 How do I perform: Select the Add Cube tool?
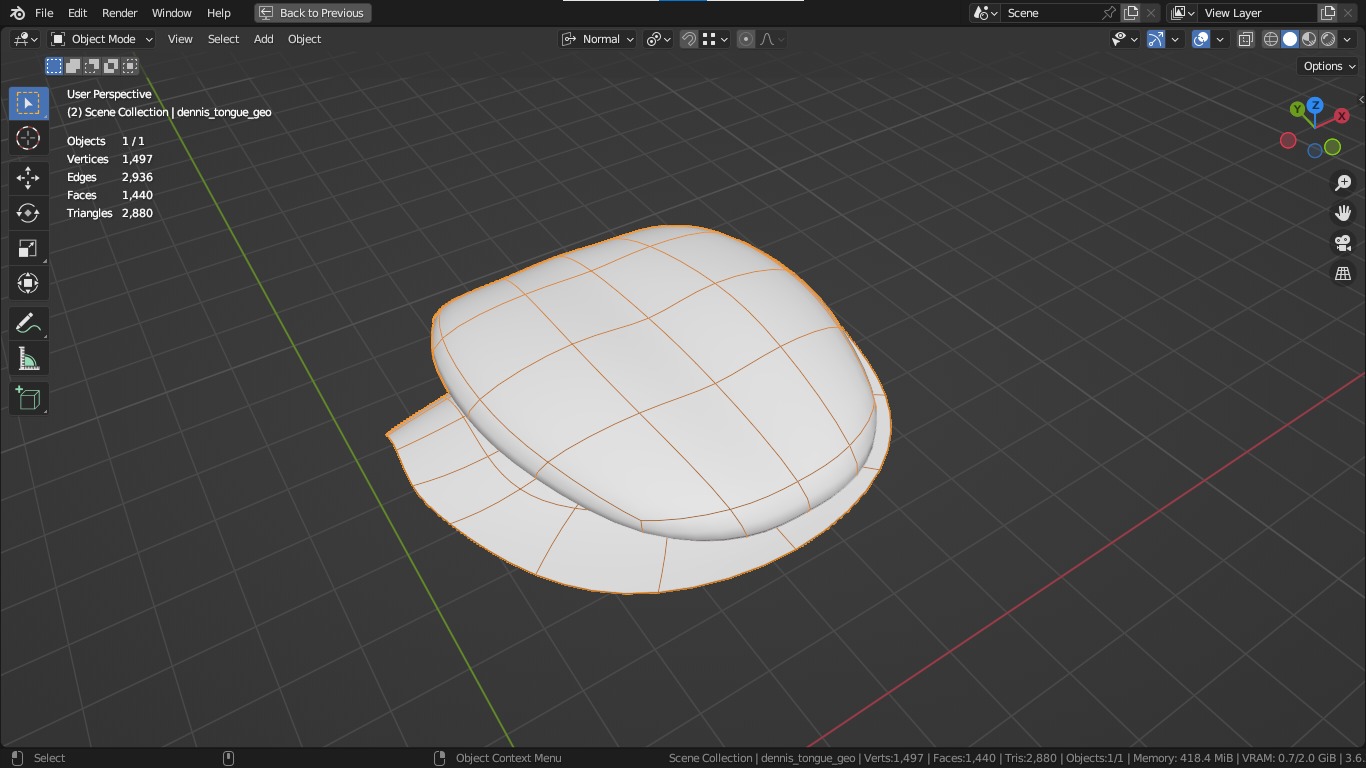point(28,399)
